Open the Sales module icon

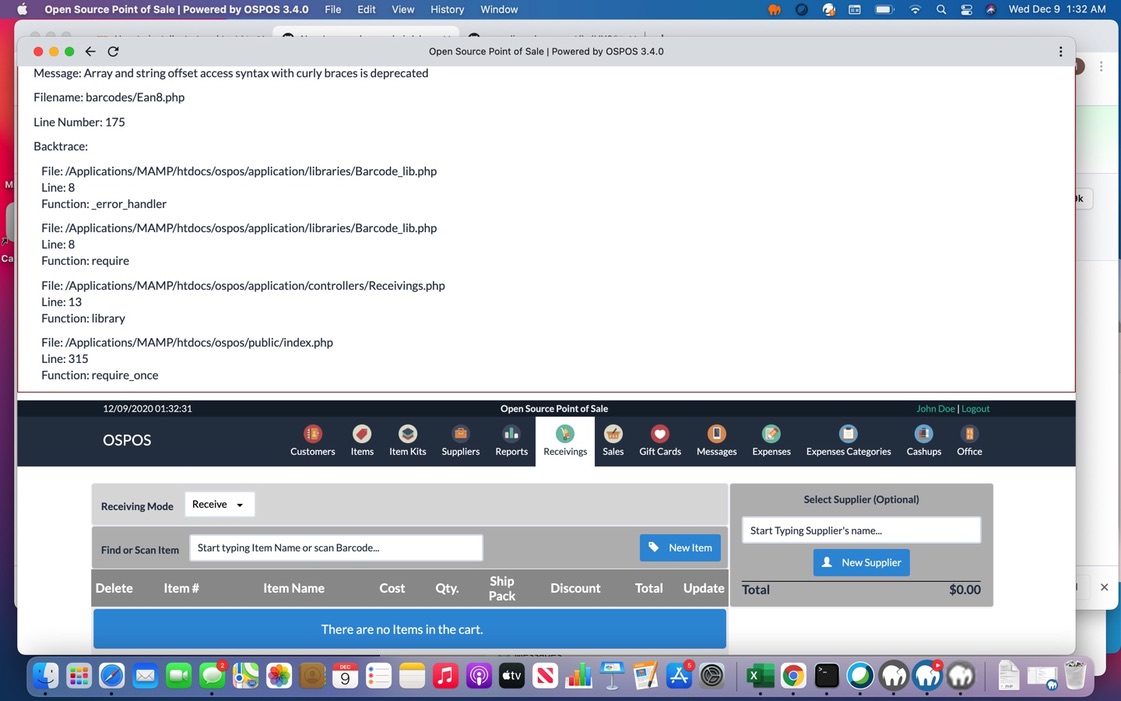pyautogui.click(x=613, y=441)
